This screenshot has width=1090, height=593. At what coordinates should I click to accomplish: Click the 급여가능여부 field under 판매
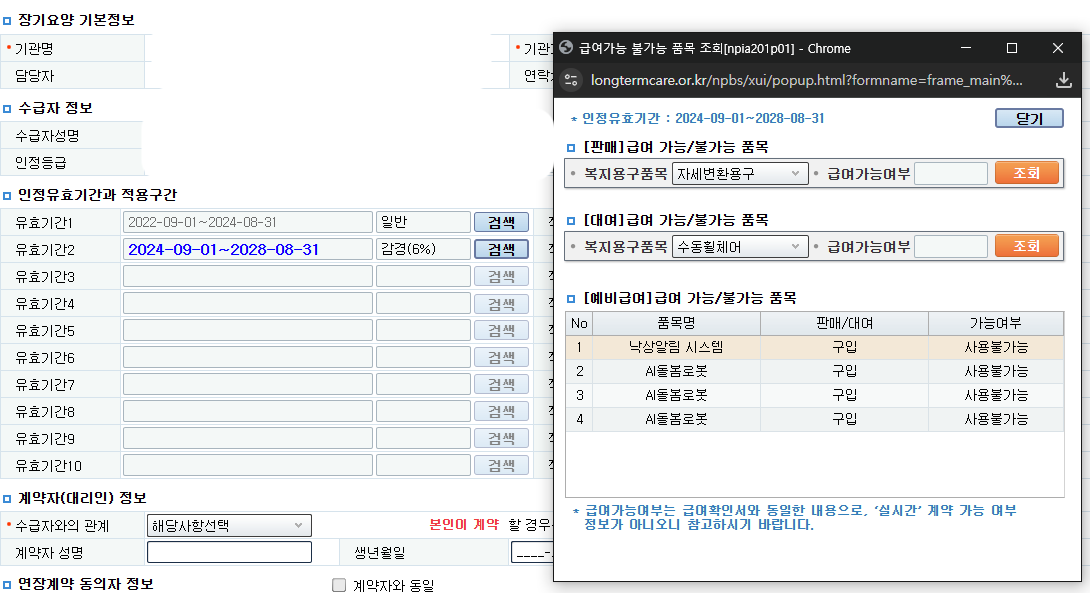point(950,174)
